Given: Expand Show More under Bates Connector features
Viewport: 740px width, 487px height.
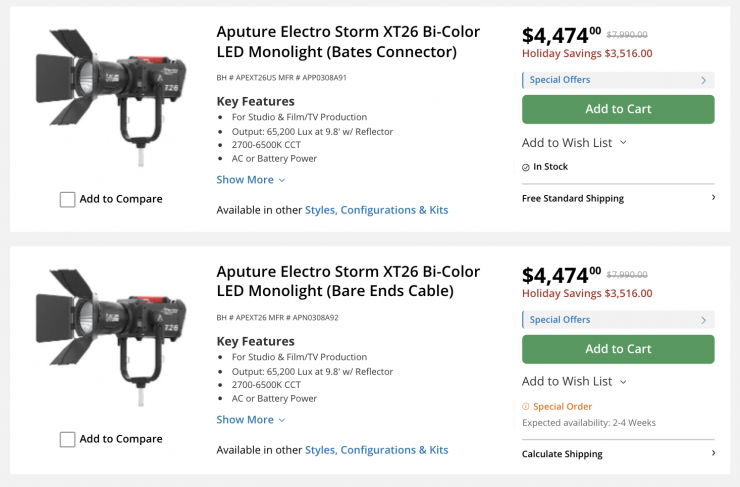Looking at the screenshot, I should tap(251, 180).
